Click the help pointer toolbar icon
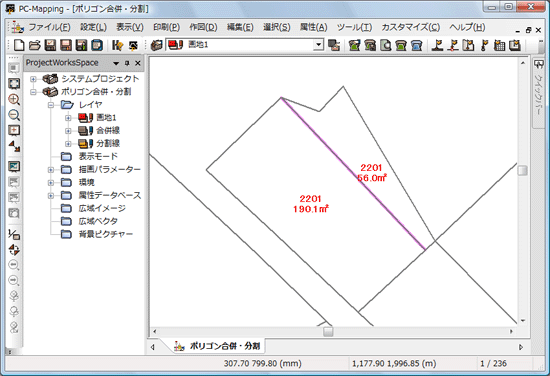This screenshot has height=376, width=550. click(x=117, y=45)
